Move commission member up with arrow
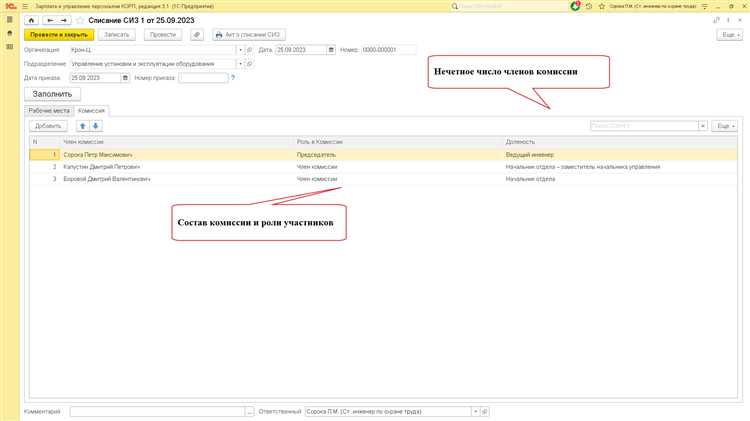750x421 pixels. pos(82,126)
